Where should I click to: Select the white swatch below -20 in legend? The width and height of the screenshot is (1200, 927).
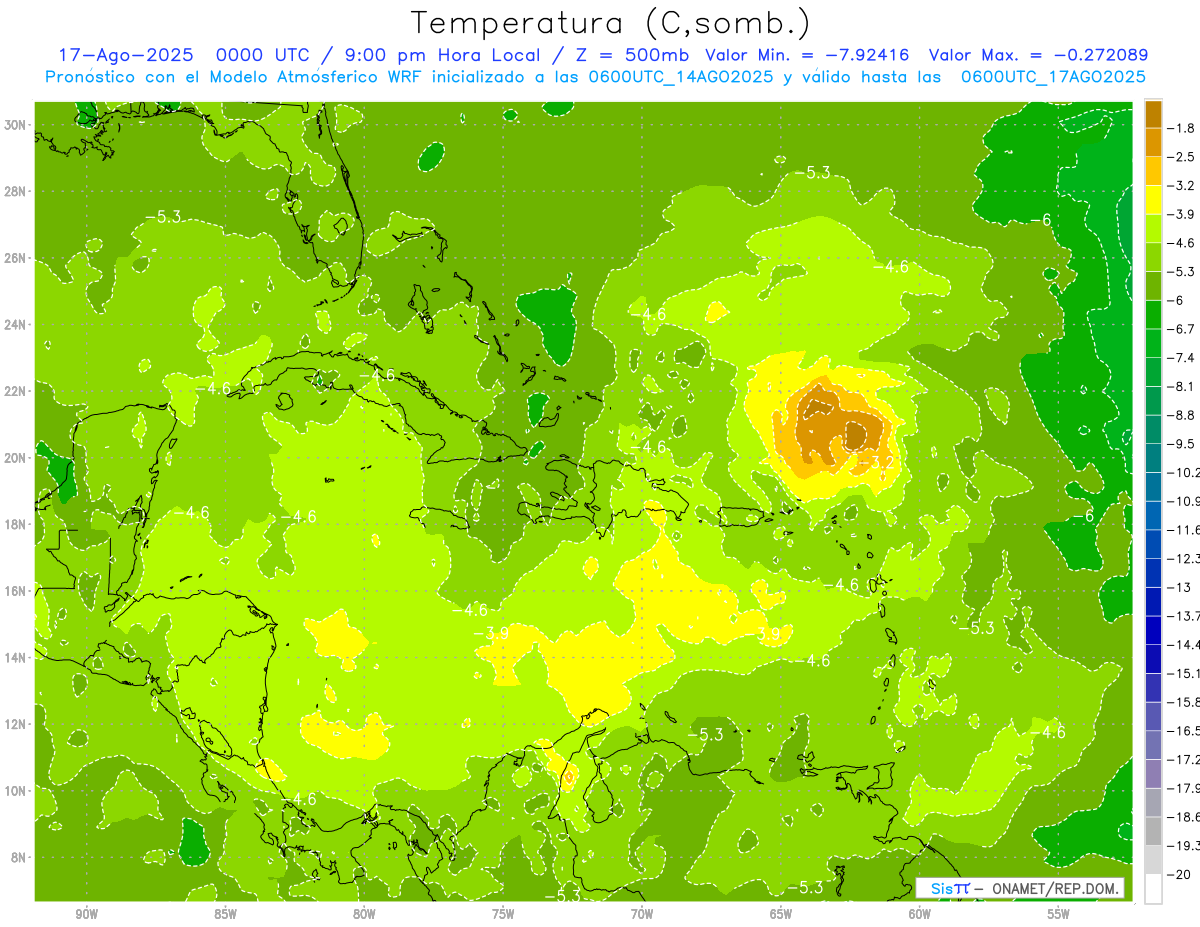pos(1153,888)
